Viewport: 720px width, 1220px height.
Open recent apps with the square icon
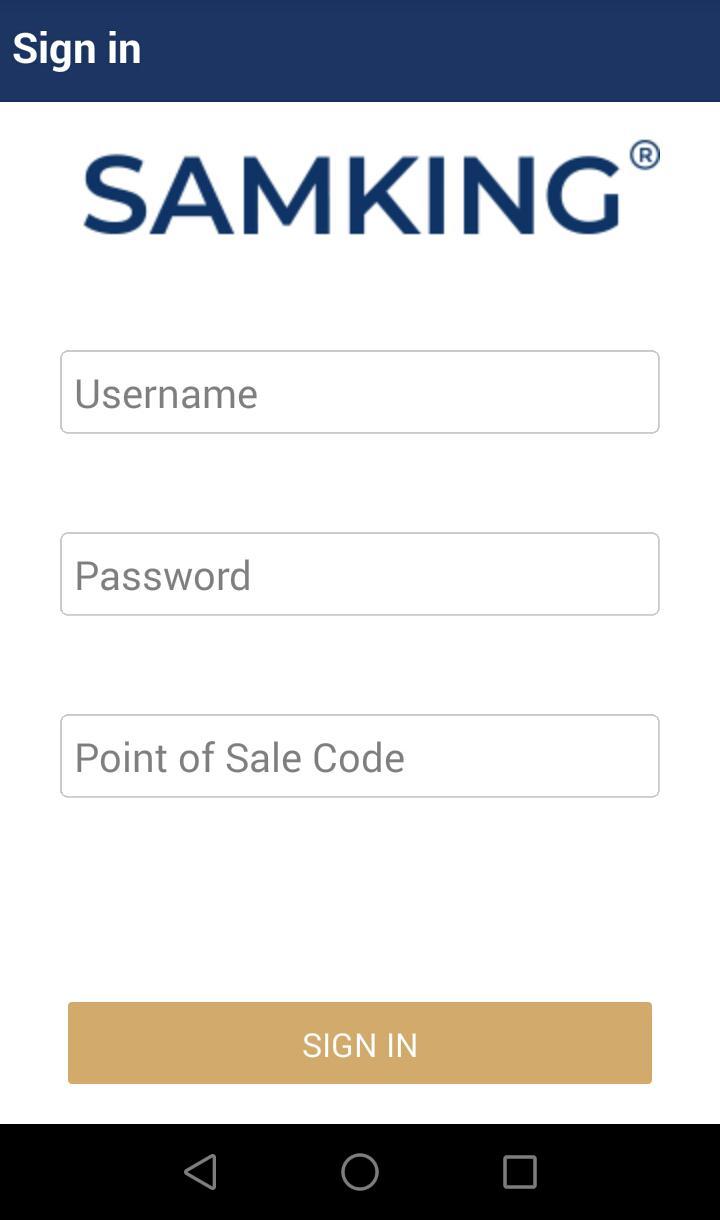[519, 1172]
